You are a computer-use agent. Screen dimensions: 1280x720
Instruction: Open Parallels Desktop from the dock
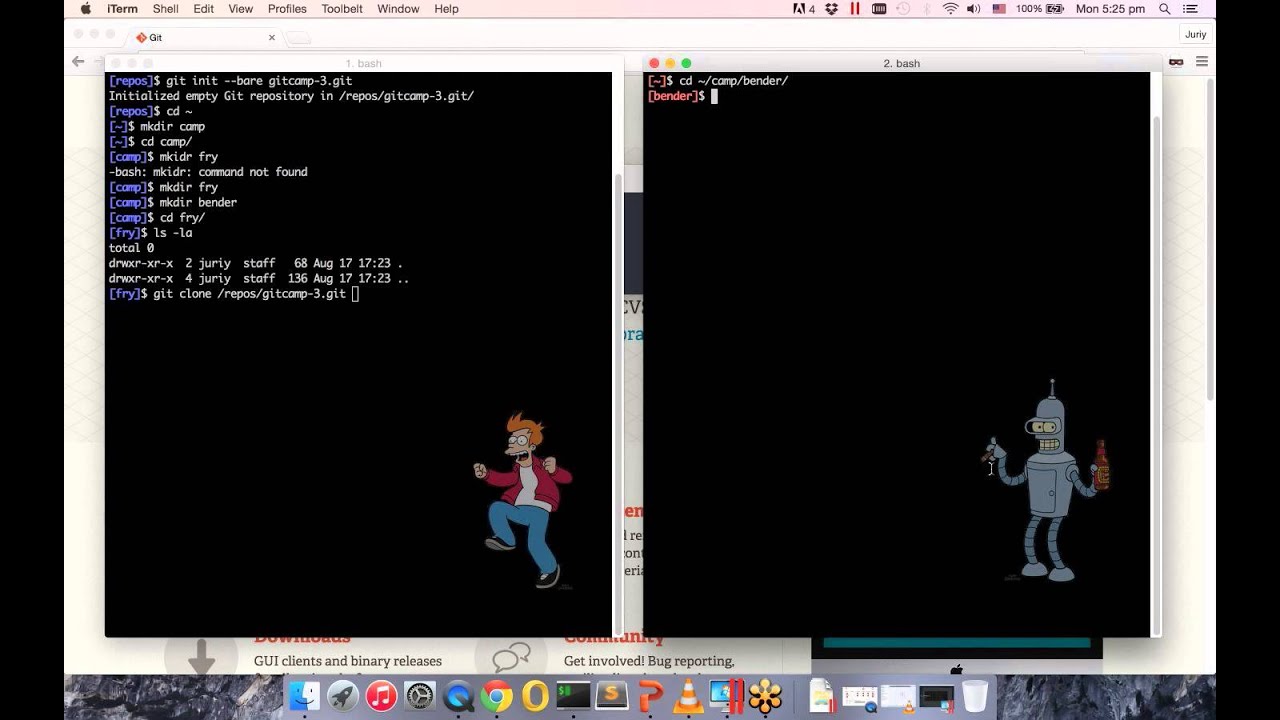[727, 695]
